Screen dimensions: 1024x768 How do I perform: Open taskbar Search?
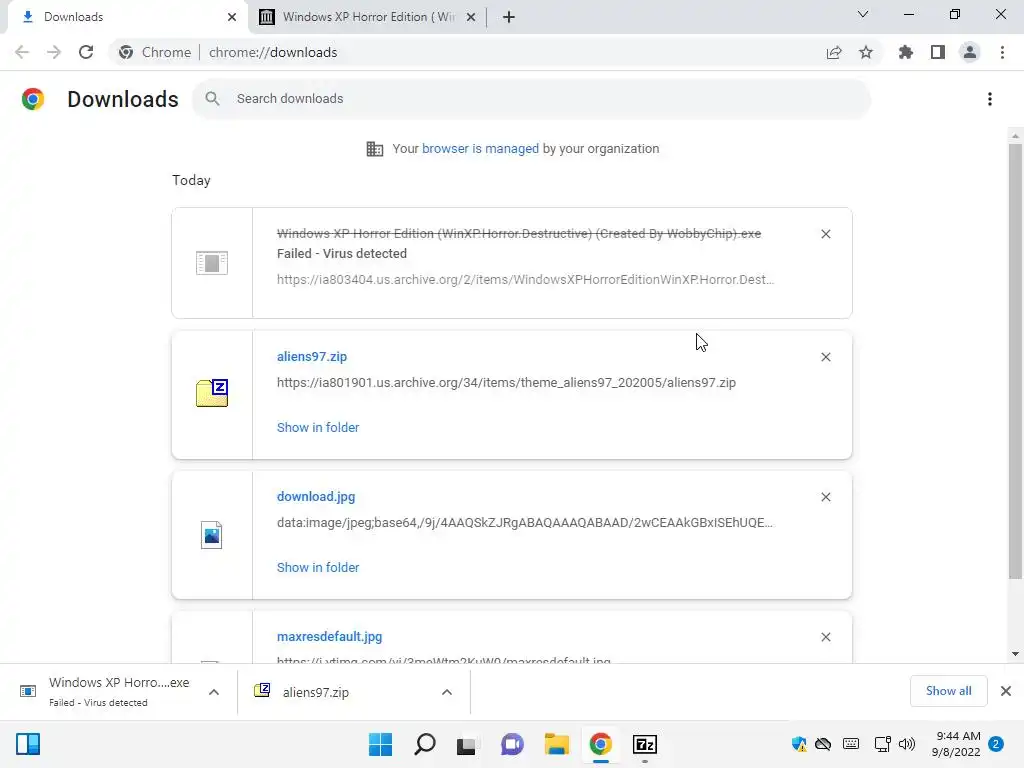424,744
